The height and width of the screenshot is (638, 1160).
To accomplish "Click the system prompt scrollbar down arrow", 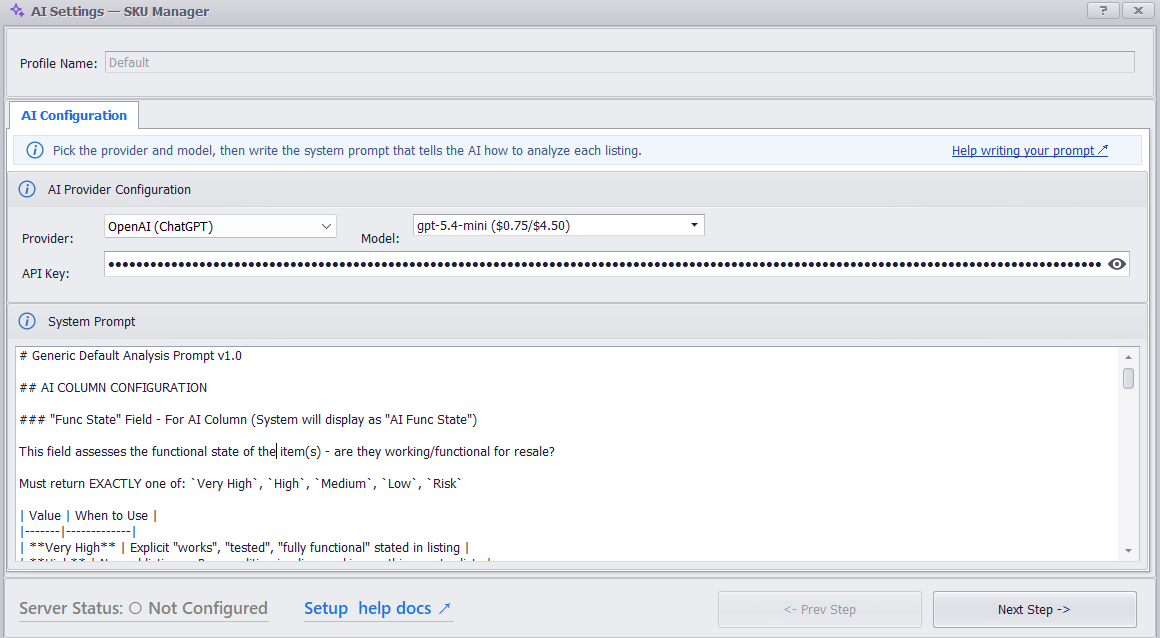I will tap(1128, 551).
